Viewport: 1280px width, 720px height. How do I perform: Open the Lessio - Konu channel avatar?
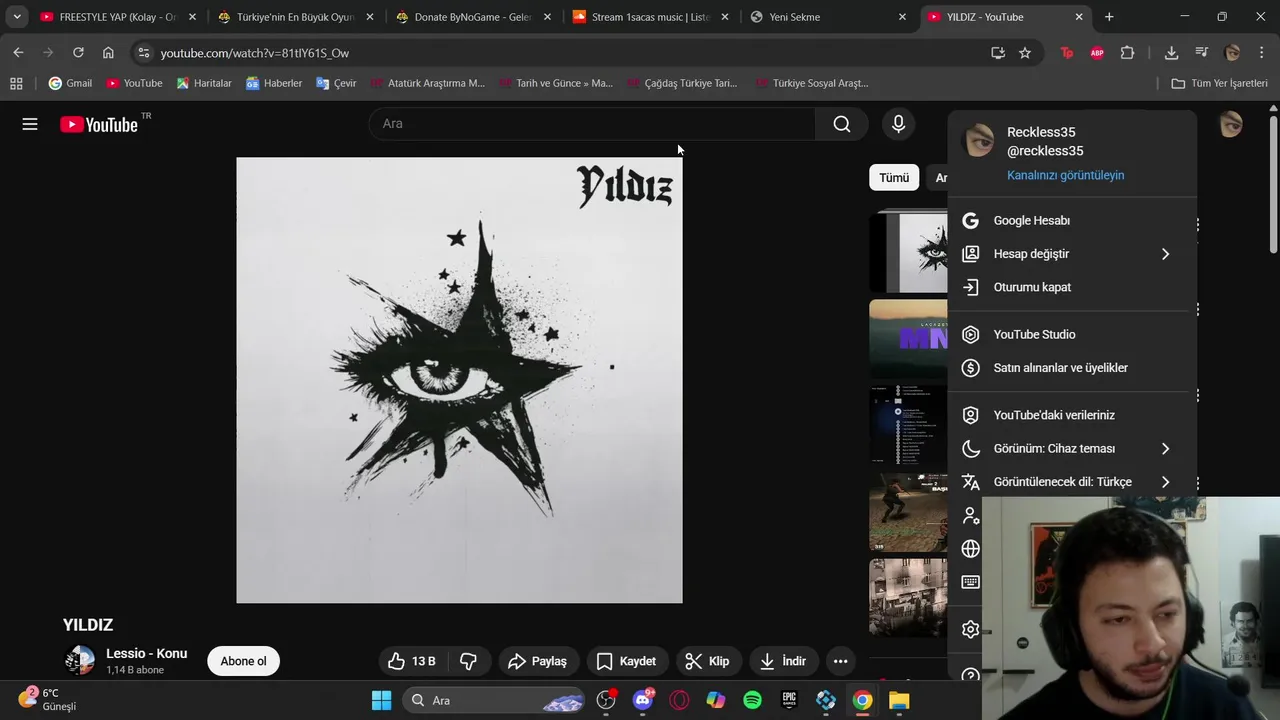(x=79, y=661)
